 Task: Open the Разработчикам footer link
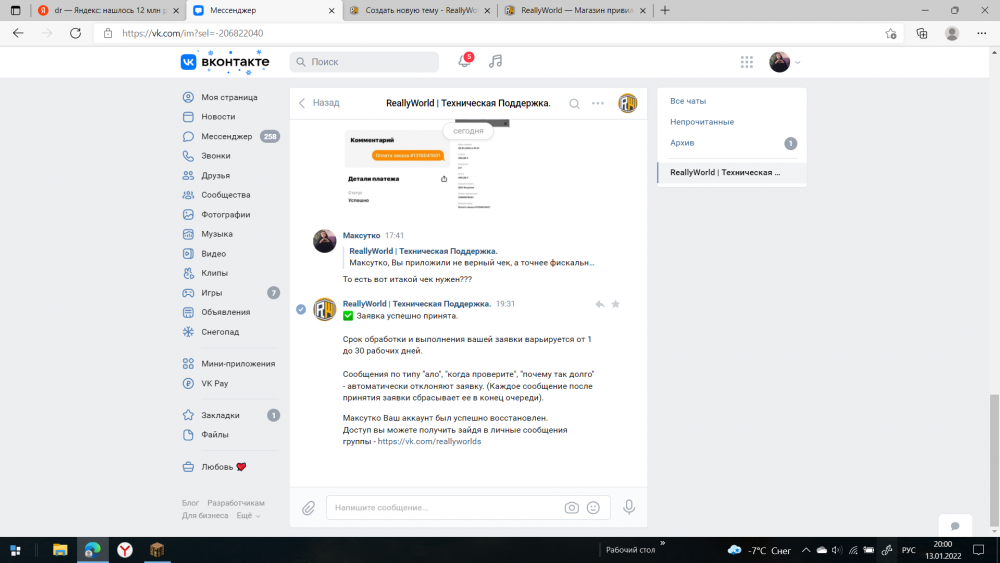[236, 503]
